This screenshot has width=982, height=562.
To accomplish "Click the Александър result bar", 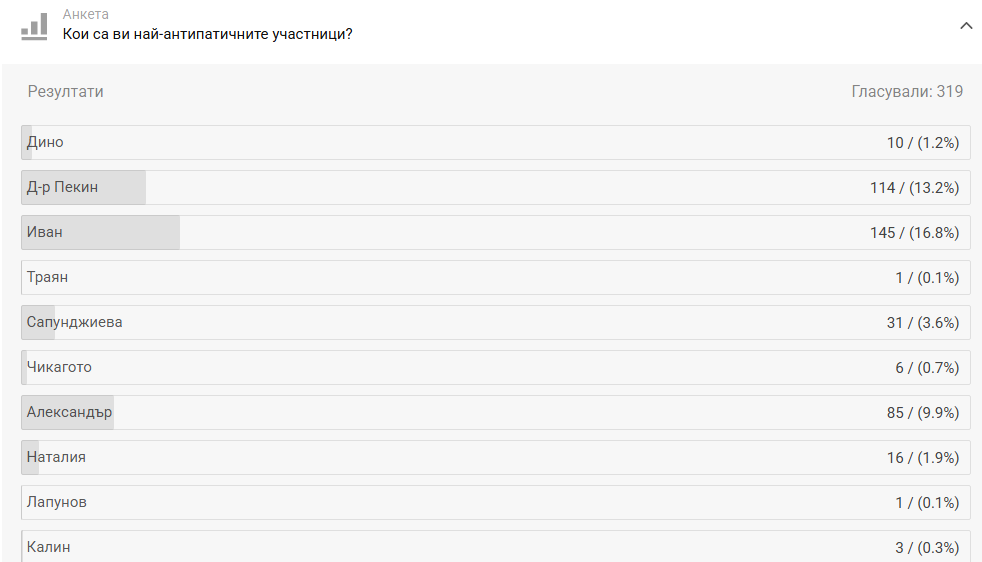I will (x=495, y=413).
